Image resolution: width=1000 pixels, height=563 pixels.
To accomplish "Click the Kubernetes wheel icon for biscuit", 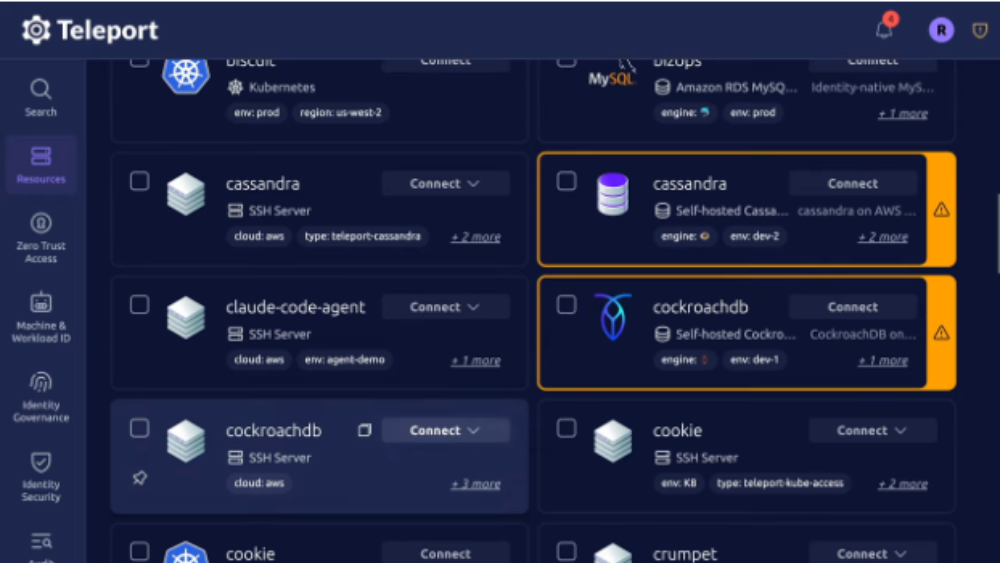I will pyautogui.click(x=186, y=75).
